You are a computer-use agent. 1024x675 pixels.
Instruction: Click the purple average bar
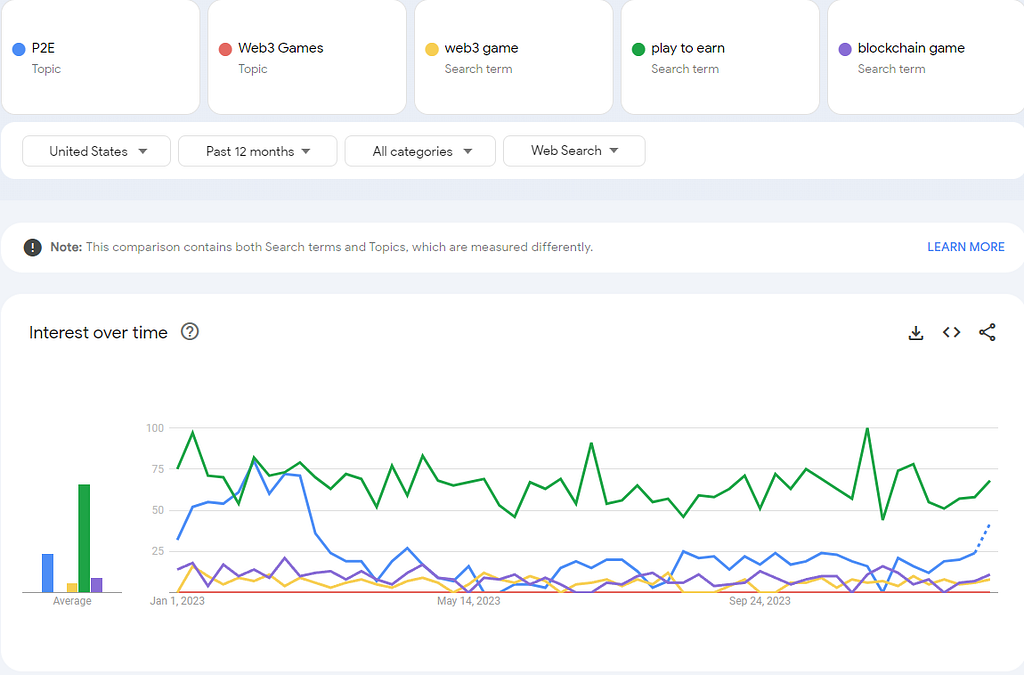[x=97, y=585]
